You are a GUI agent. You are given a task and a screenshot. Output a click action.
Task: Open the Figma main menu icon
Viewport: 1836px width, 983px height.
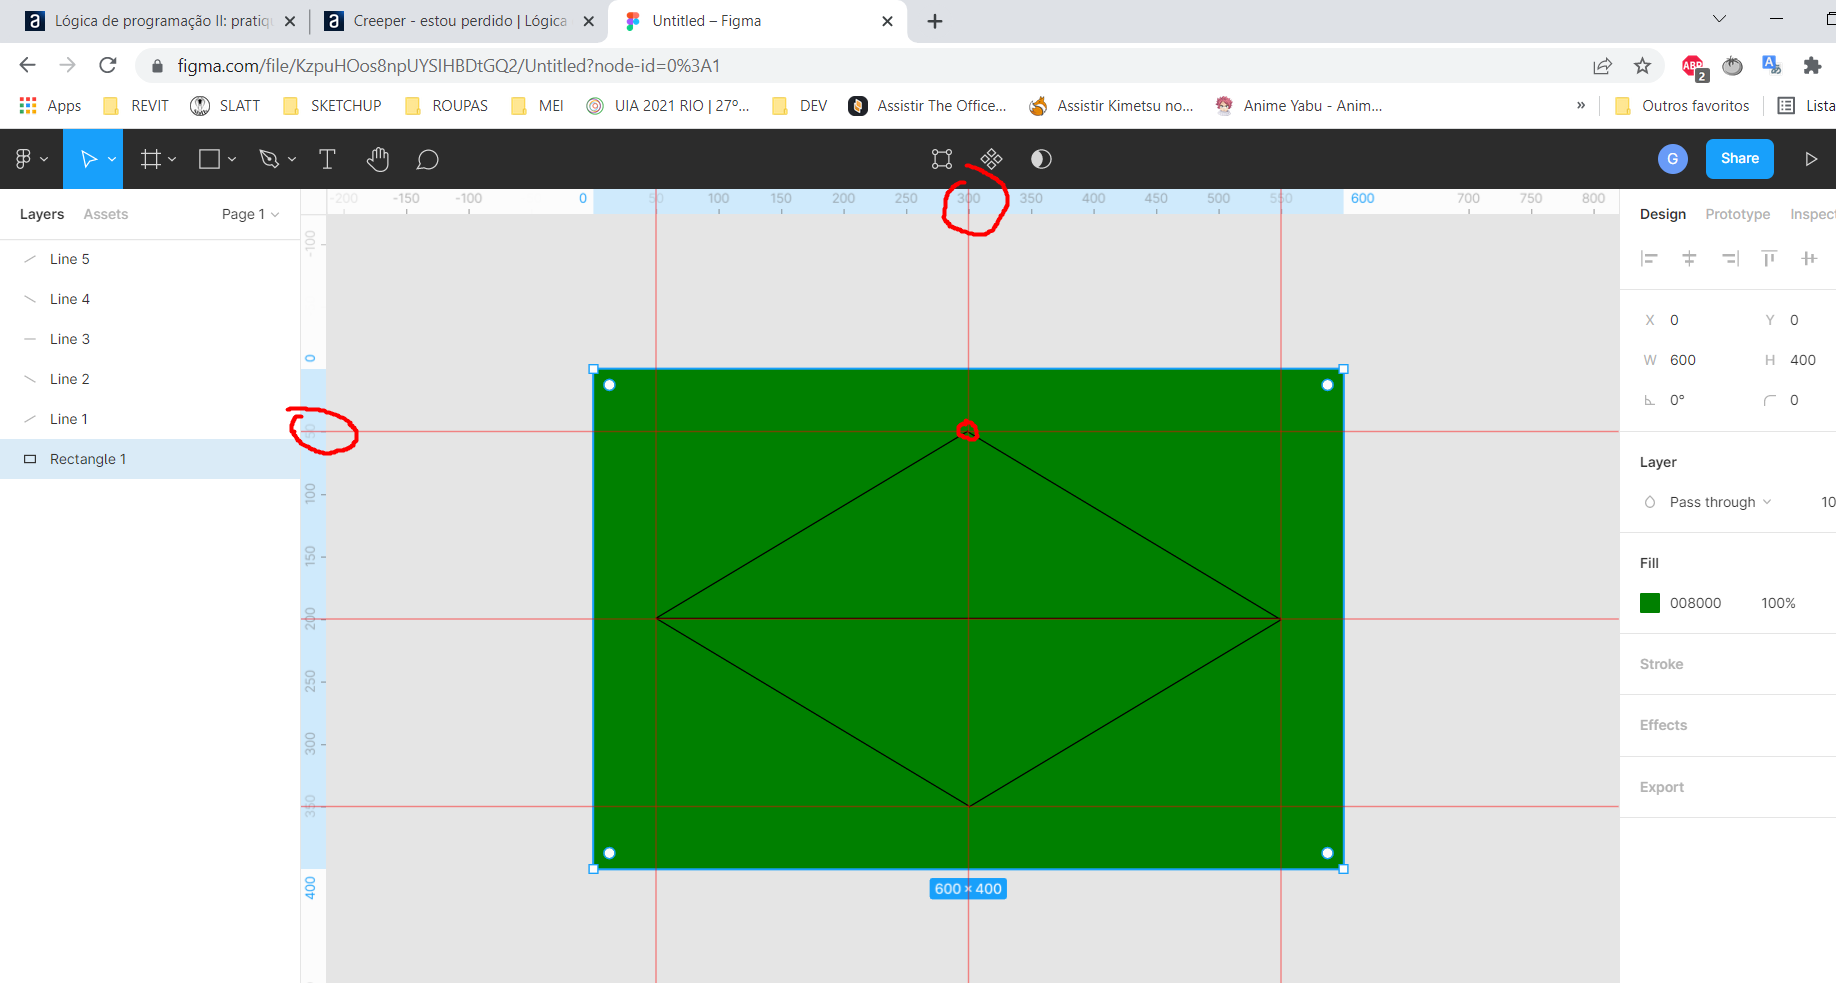pyautogui.click(x=24, y=159)
